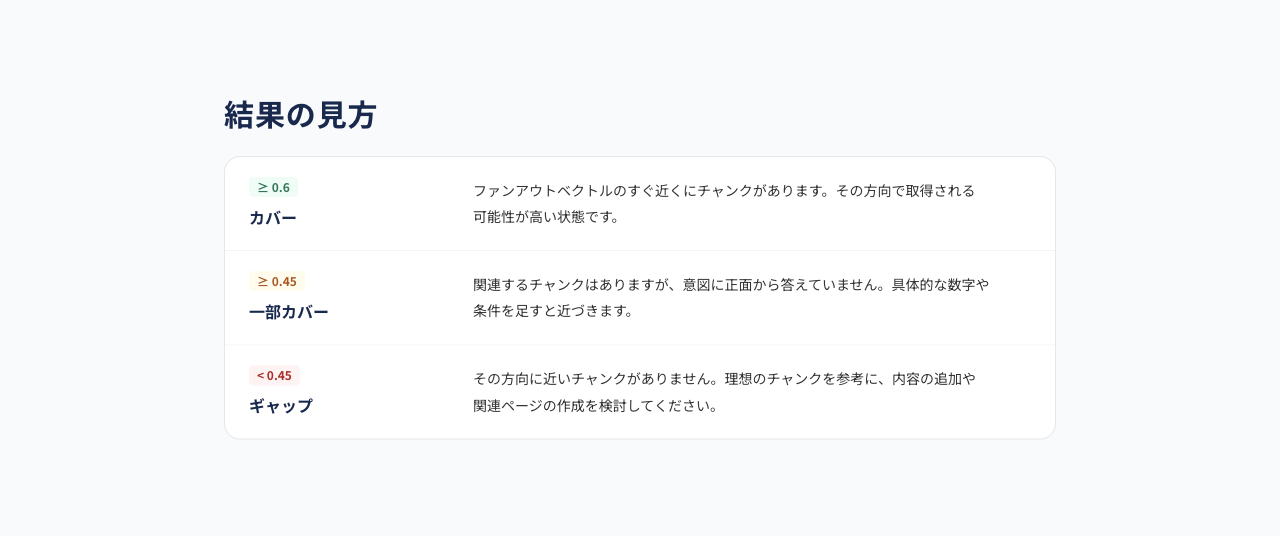Click the 'の' character in the page heading
Image resolution: width=1280 pixels, height=536 pixels.
pyautogui.click(x=300, y=116)
